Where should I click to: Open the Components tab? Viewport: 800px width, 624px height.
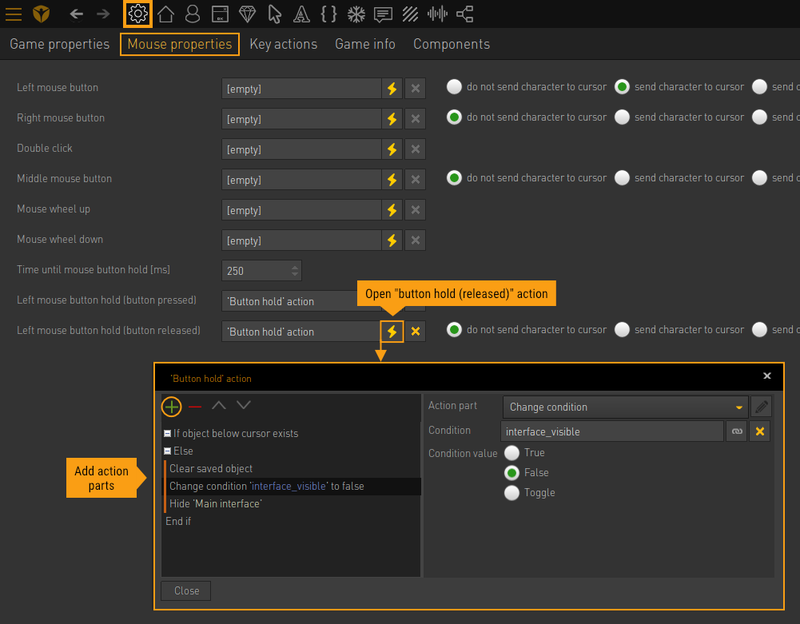[452, 45]
